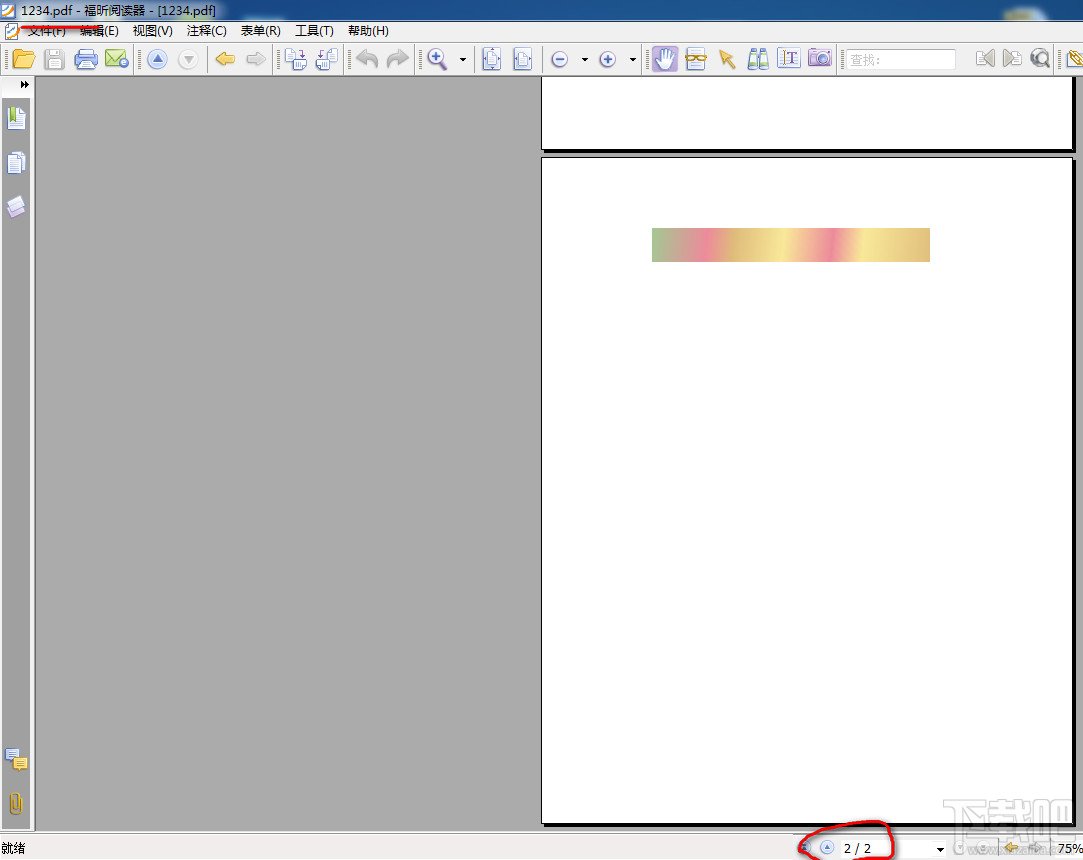Image resolution: width=1083 pixels, height=860 pixels.
Task: Activate the Select Text tool
Action: [x=789, y=59]
